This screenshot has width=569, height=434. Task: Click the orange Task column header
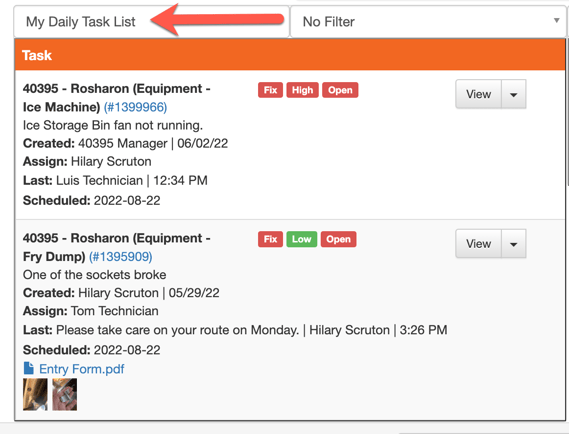[x=290, y=55]
